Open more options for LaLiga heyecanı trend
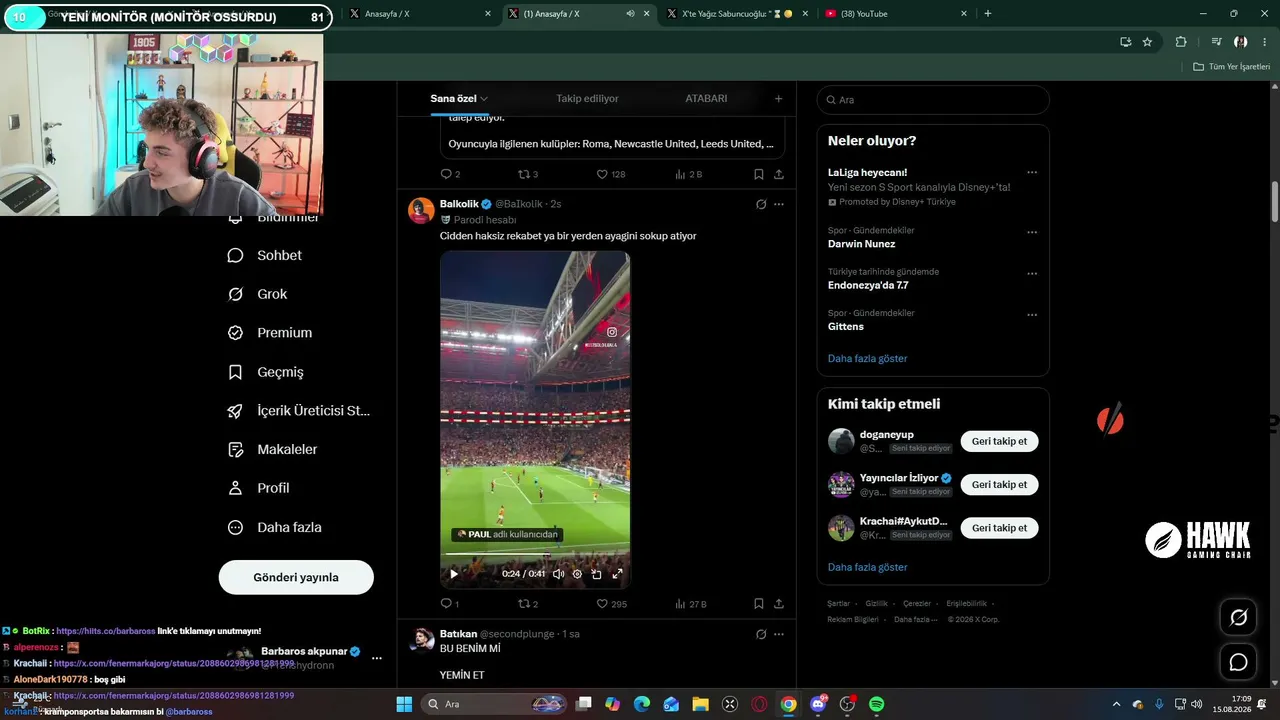 pyautogui.click(x=1032, y=172)
